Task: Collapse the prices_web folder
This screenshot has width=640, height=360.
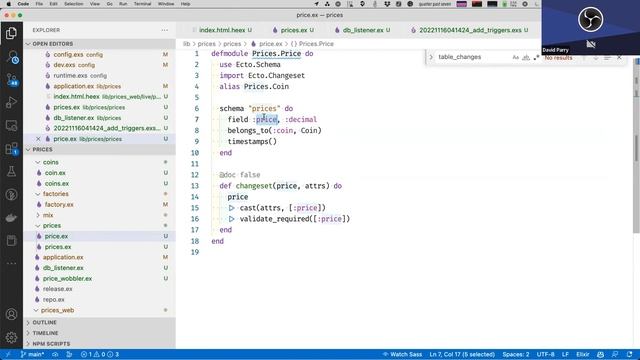Action: pyautogui.click(x=58, y=310)
